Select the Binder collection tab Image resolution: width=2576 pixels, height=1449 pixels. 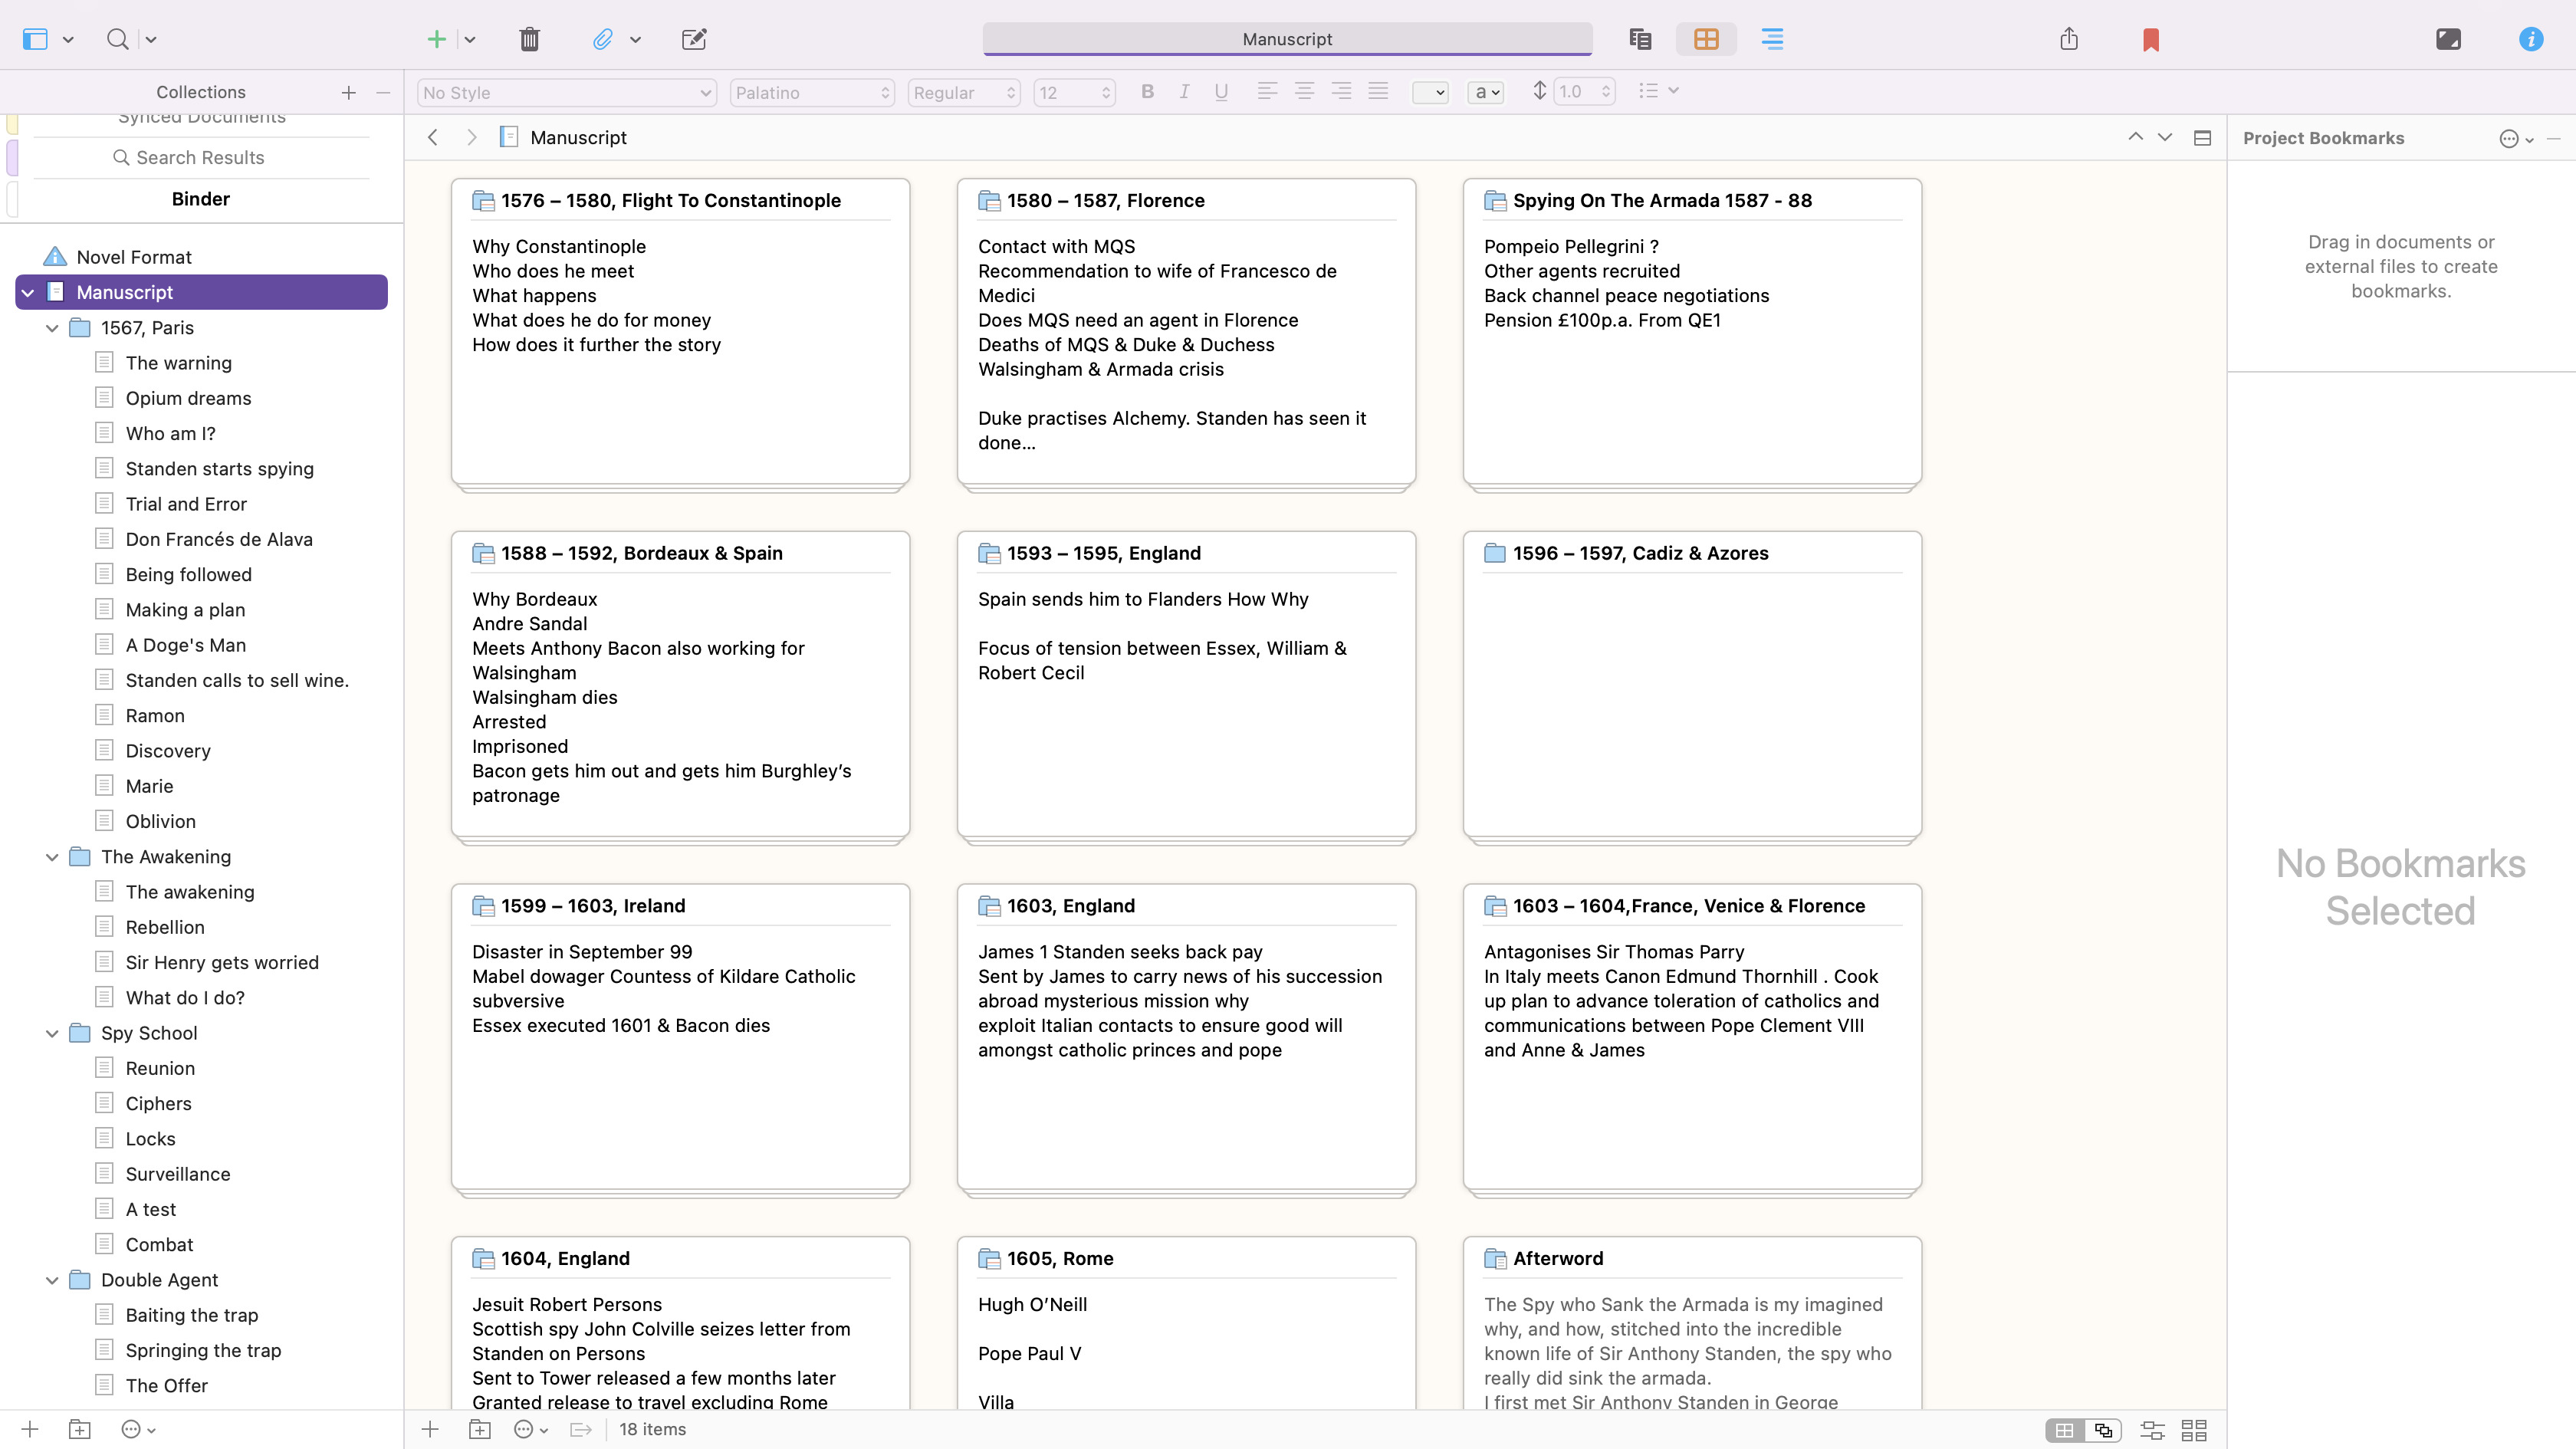point(200,199)
